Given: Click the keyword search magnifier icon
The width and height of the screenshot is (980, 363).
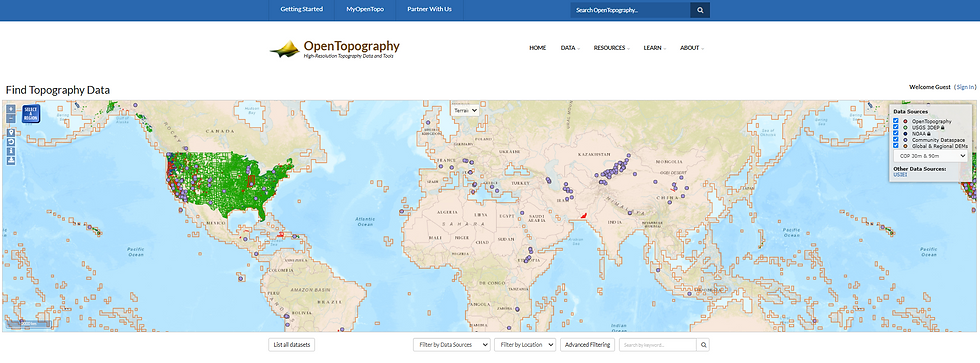Looking at the screenshot, I should [x=703, y=345].
